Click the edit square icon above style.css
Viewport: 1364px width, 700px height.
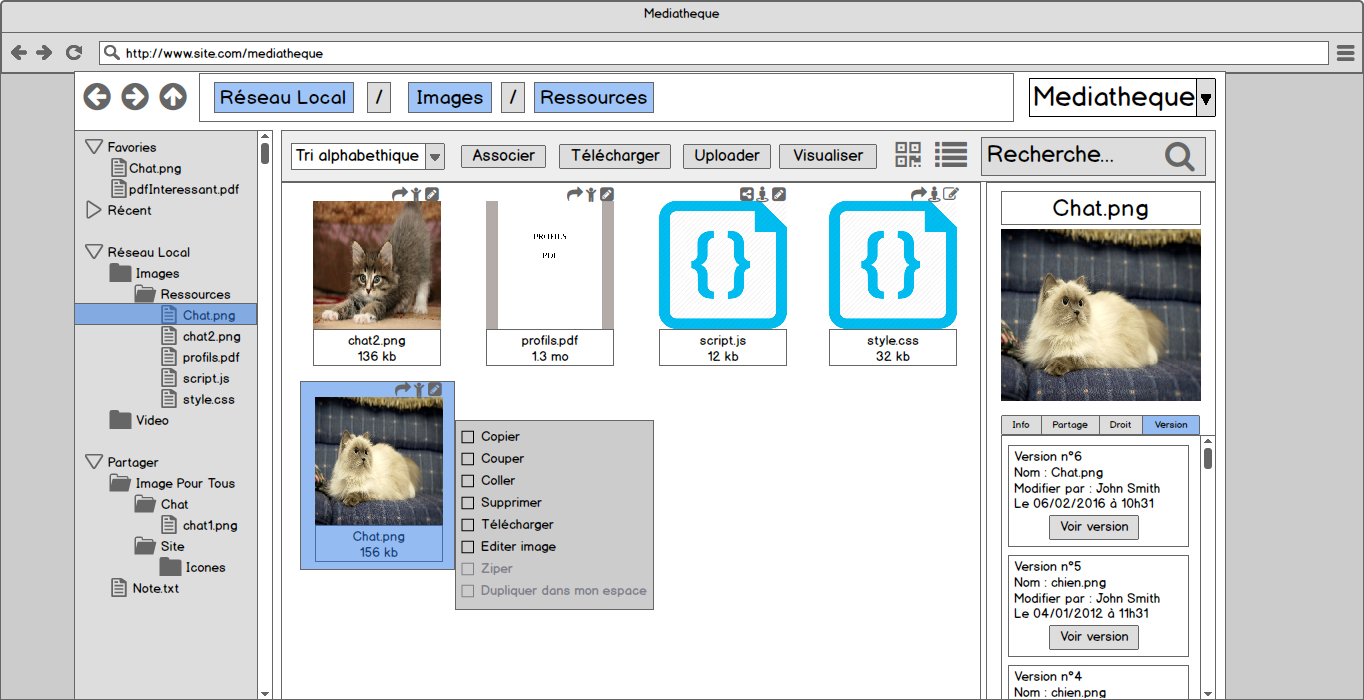point(950,194)
